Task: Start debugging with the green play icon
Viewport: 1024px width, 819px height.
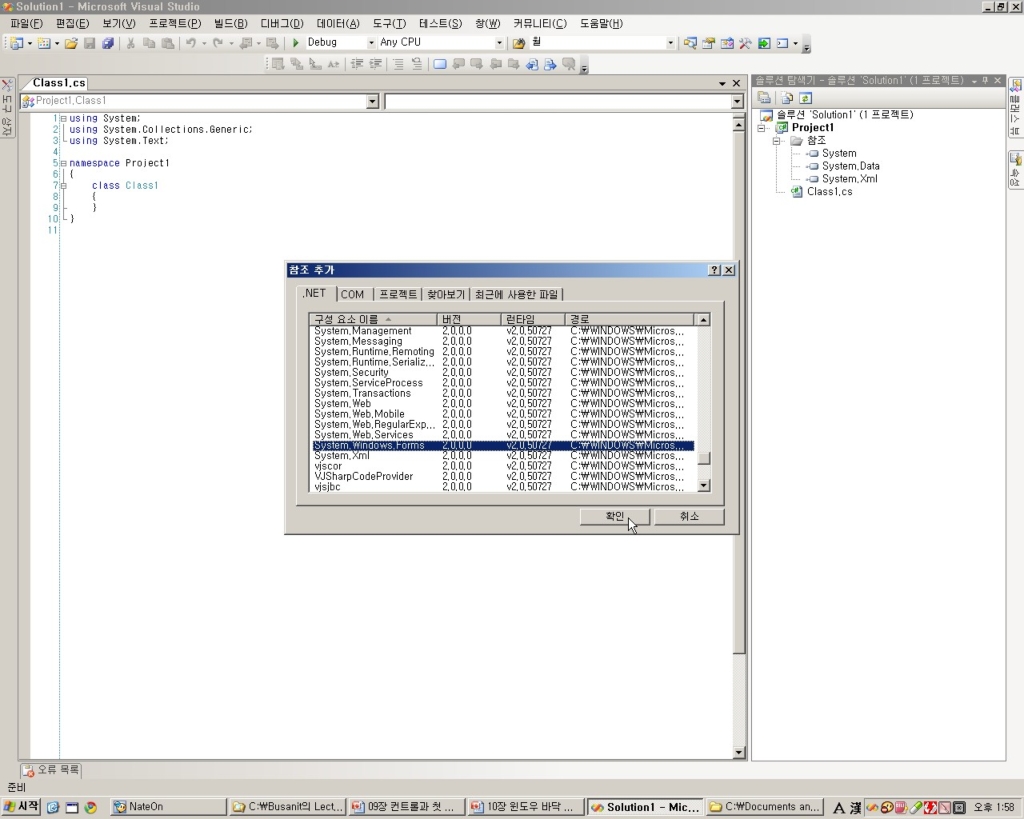Action: point(295,42)
